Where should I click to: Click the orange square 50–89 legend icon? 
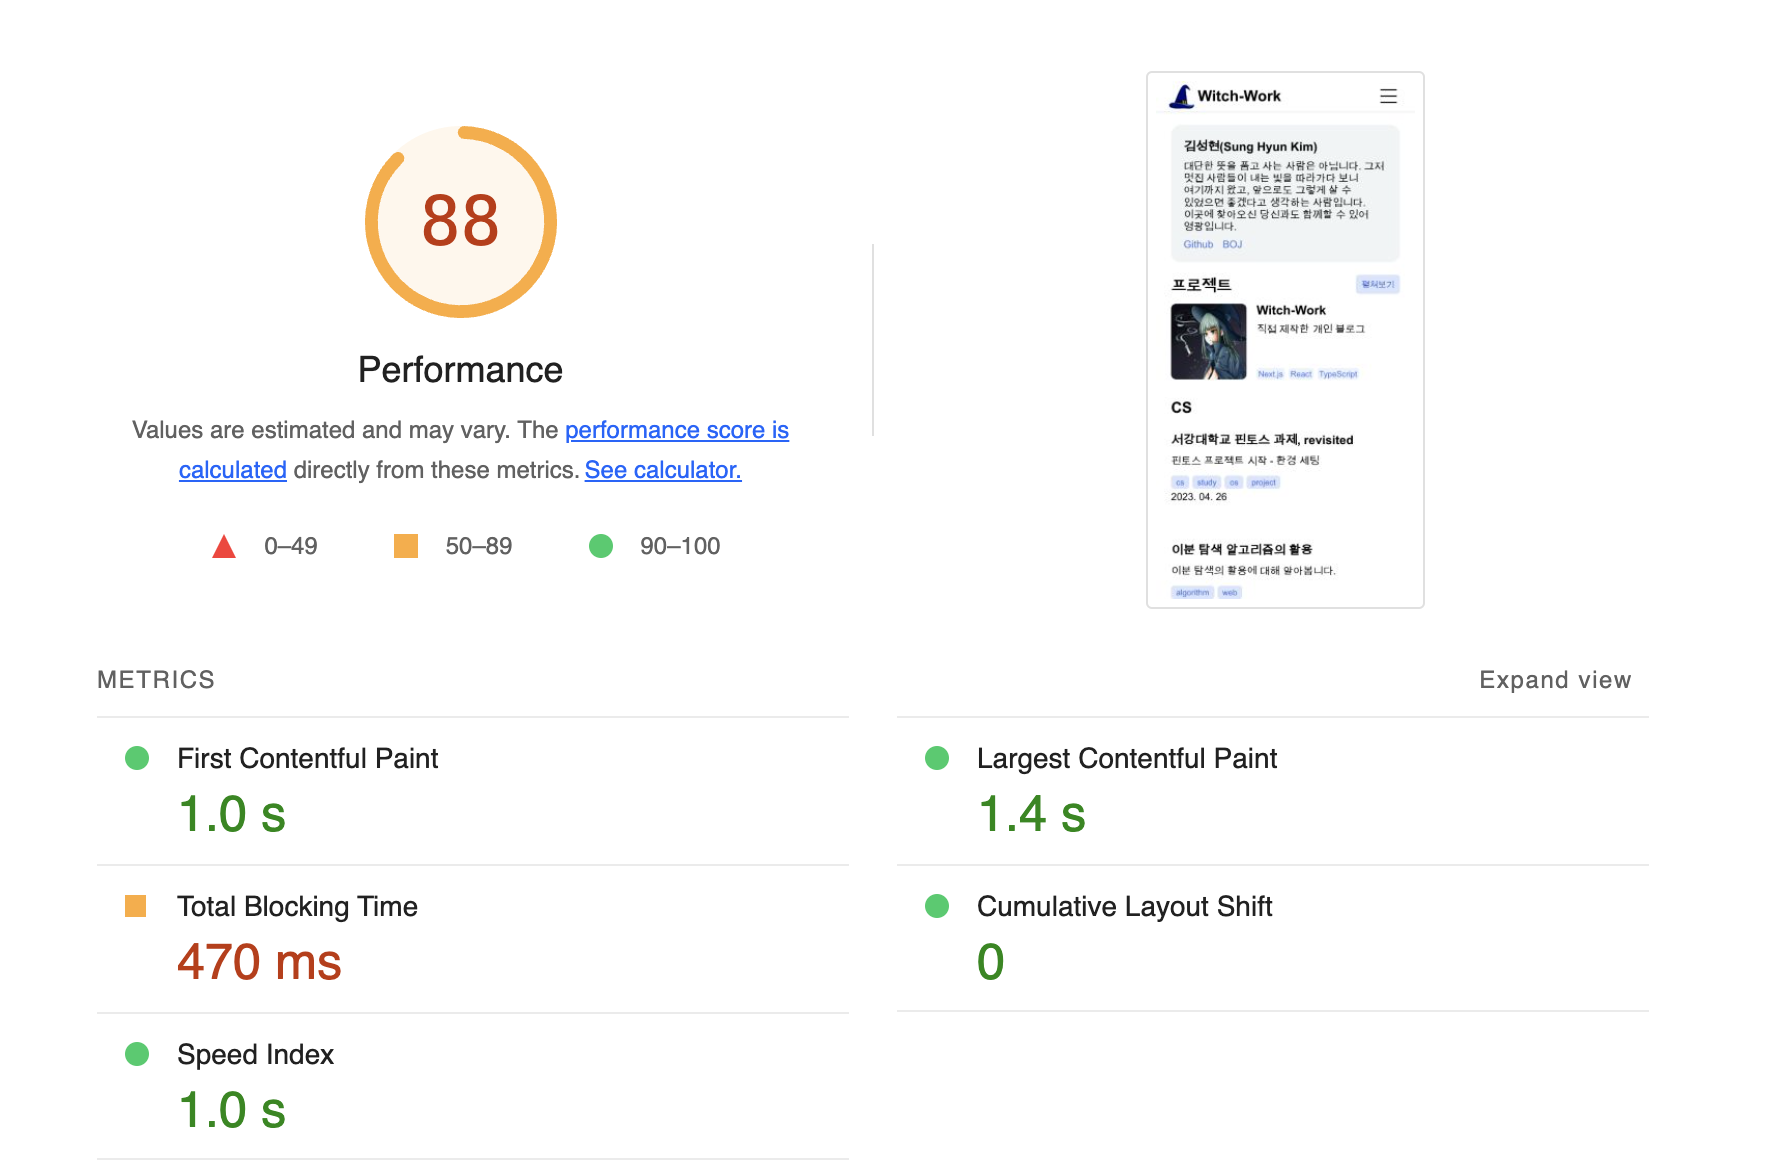pyautogui.click(x=405, y=546)
